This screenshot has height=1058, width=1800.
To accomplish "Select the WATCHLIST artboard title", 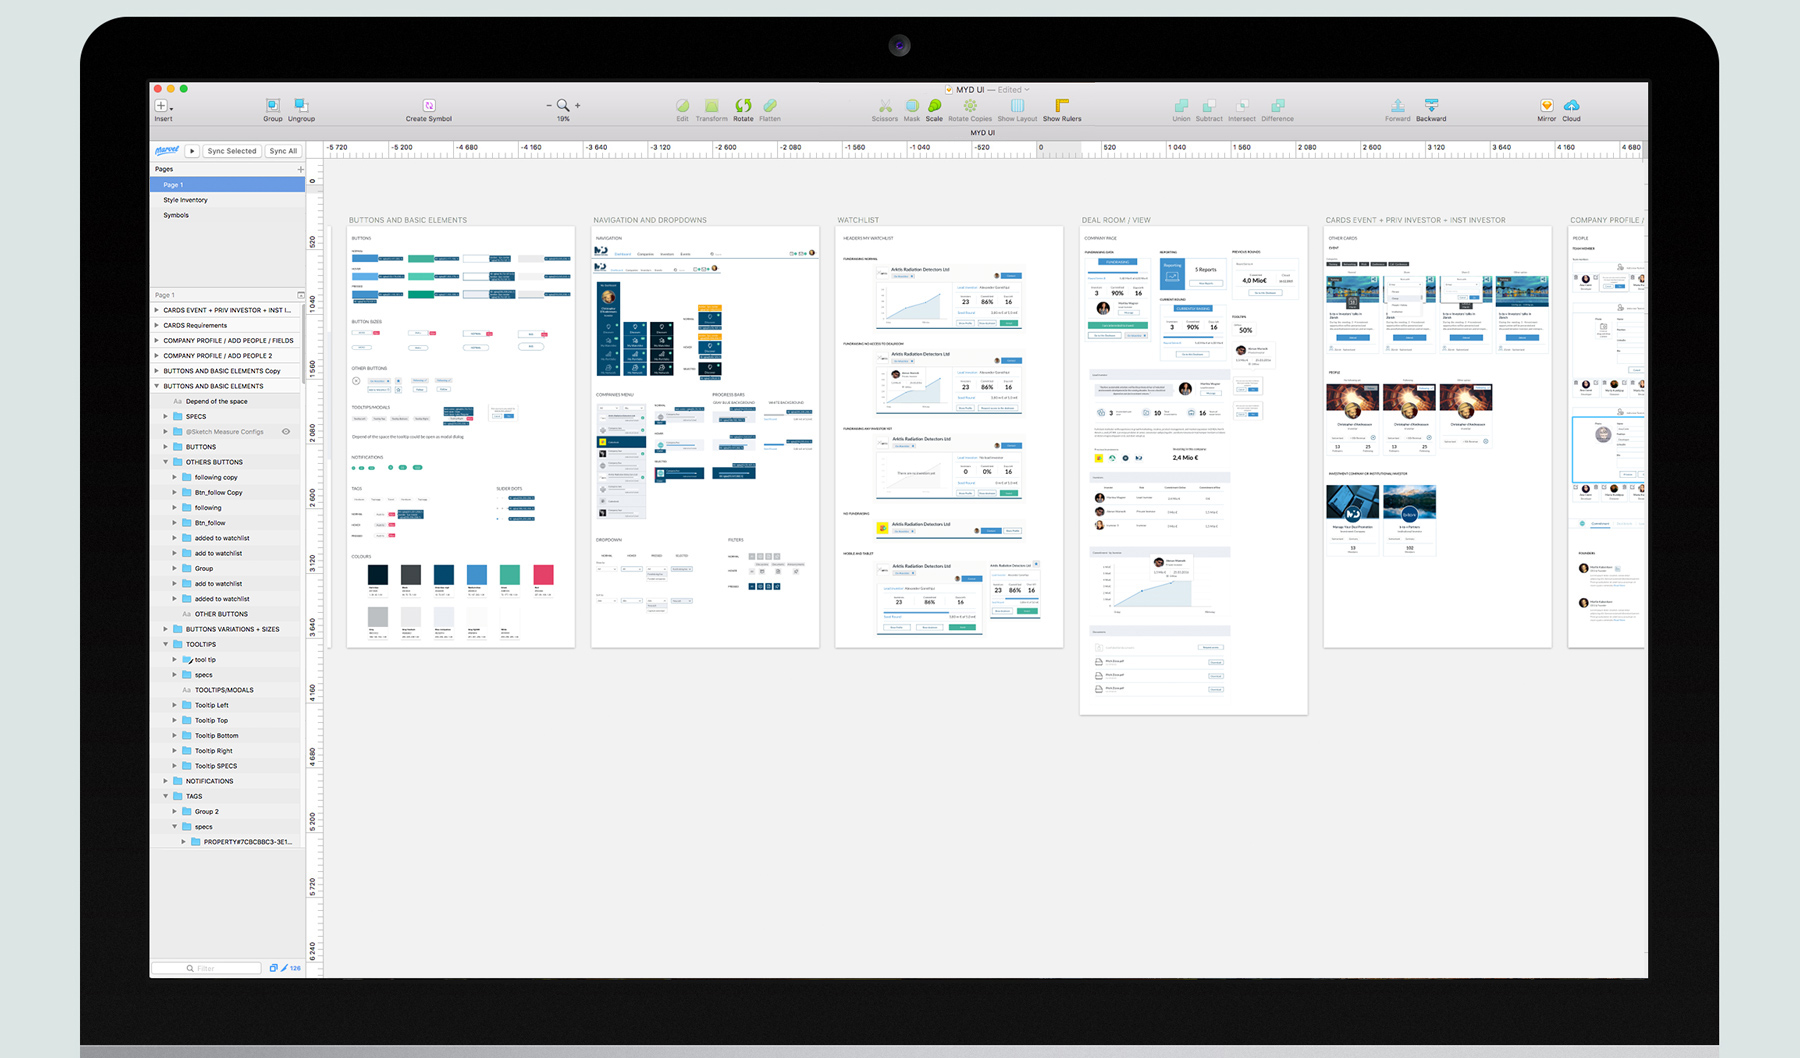I will [x=858, y=220].
